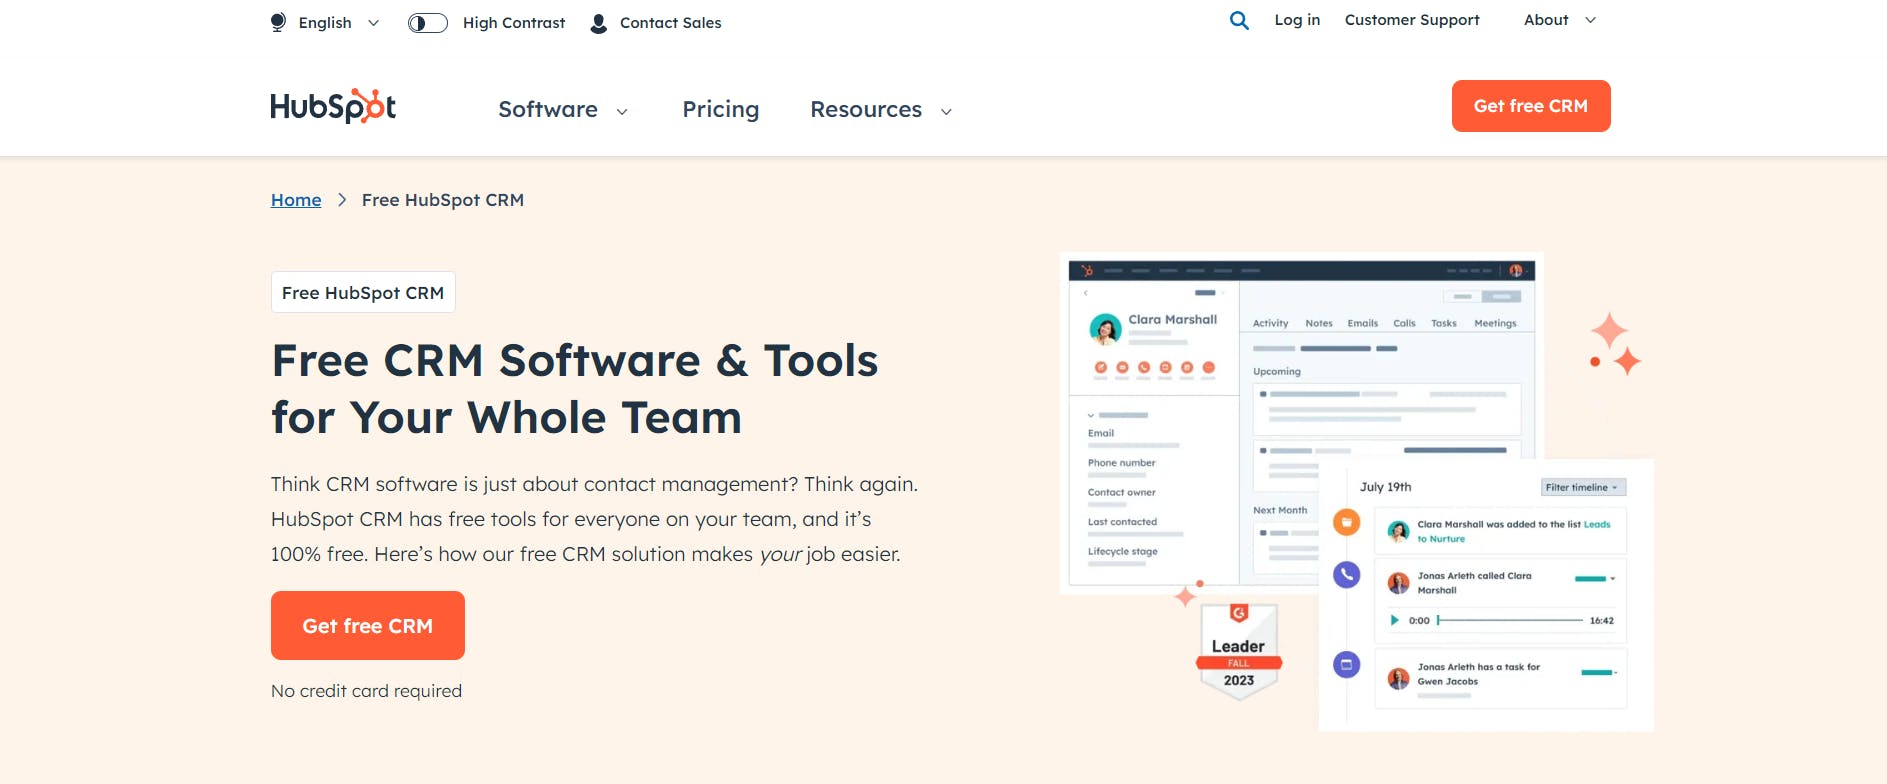Click the orange list icon in timeline
Viewport: 1887px width, 784px height.
1347,522
